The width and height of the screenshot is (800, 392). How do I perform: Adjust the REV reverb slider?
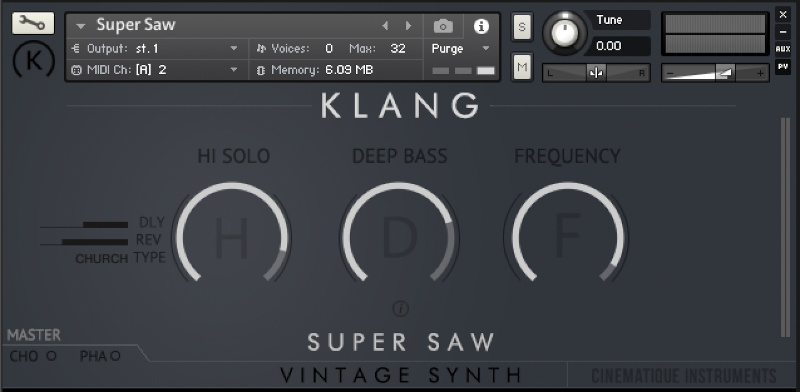pyautogui.click(x=84, y=242)
